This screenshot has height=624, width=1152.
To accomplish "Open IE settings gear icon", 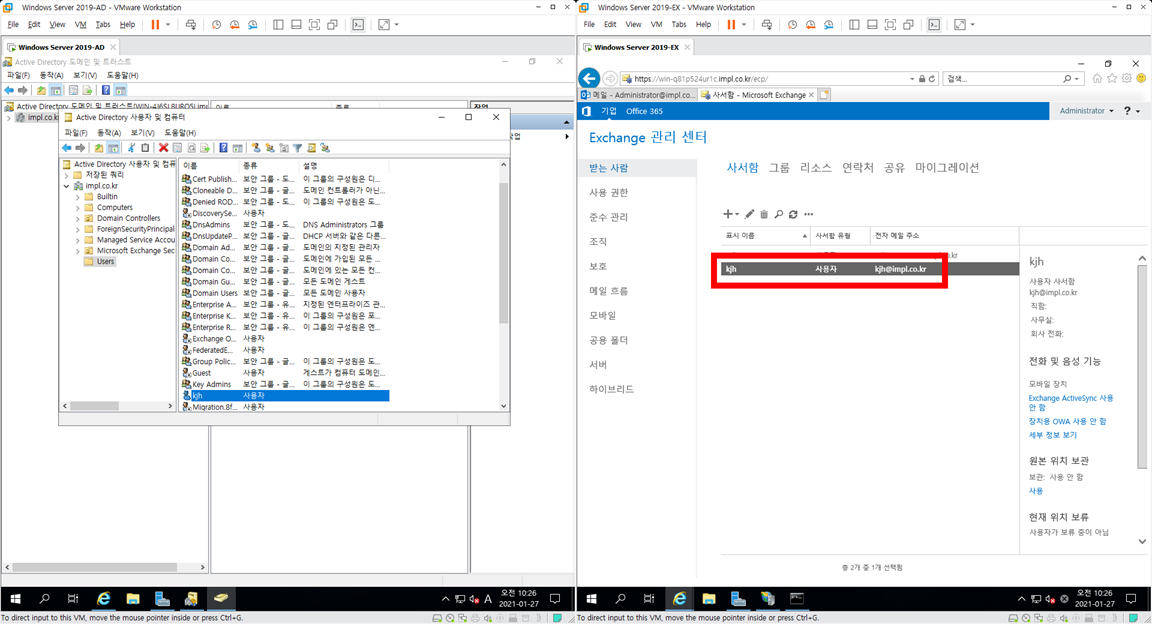I will 1126,78.
